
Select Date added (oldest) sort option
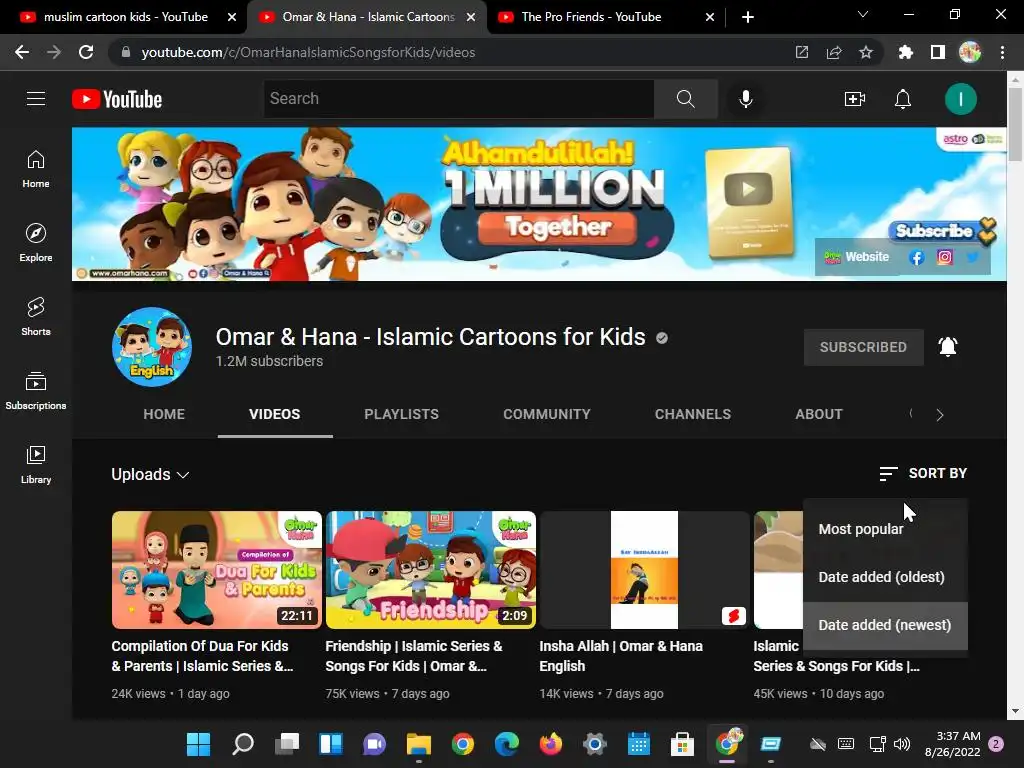tap(886, 577)
